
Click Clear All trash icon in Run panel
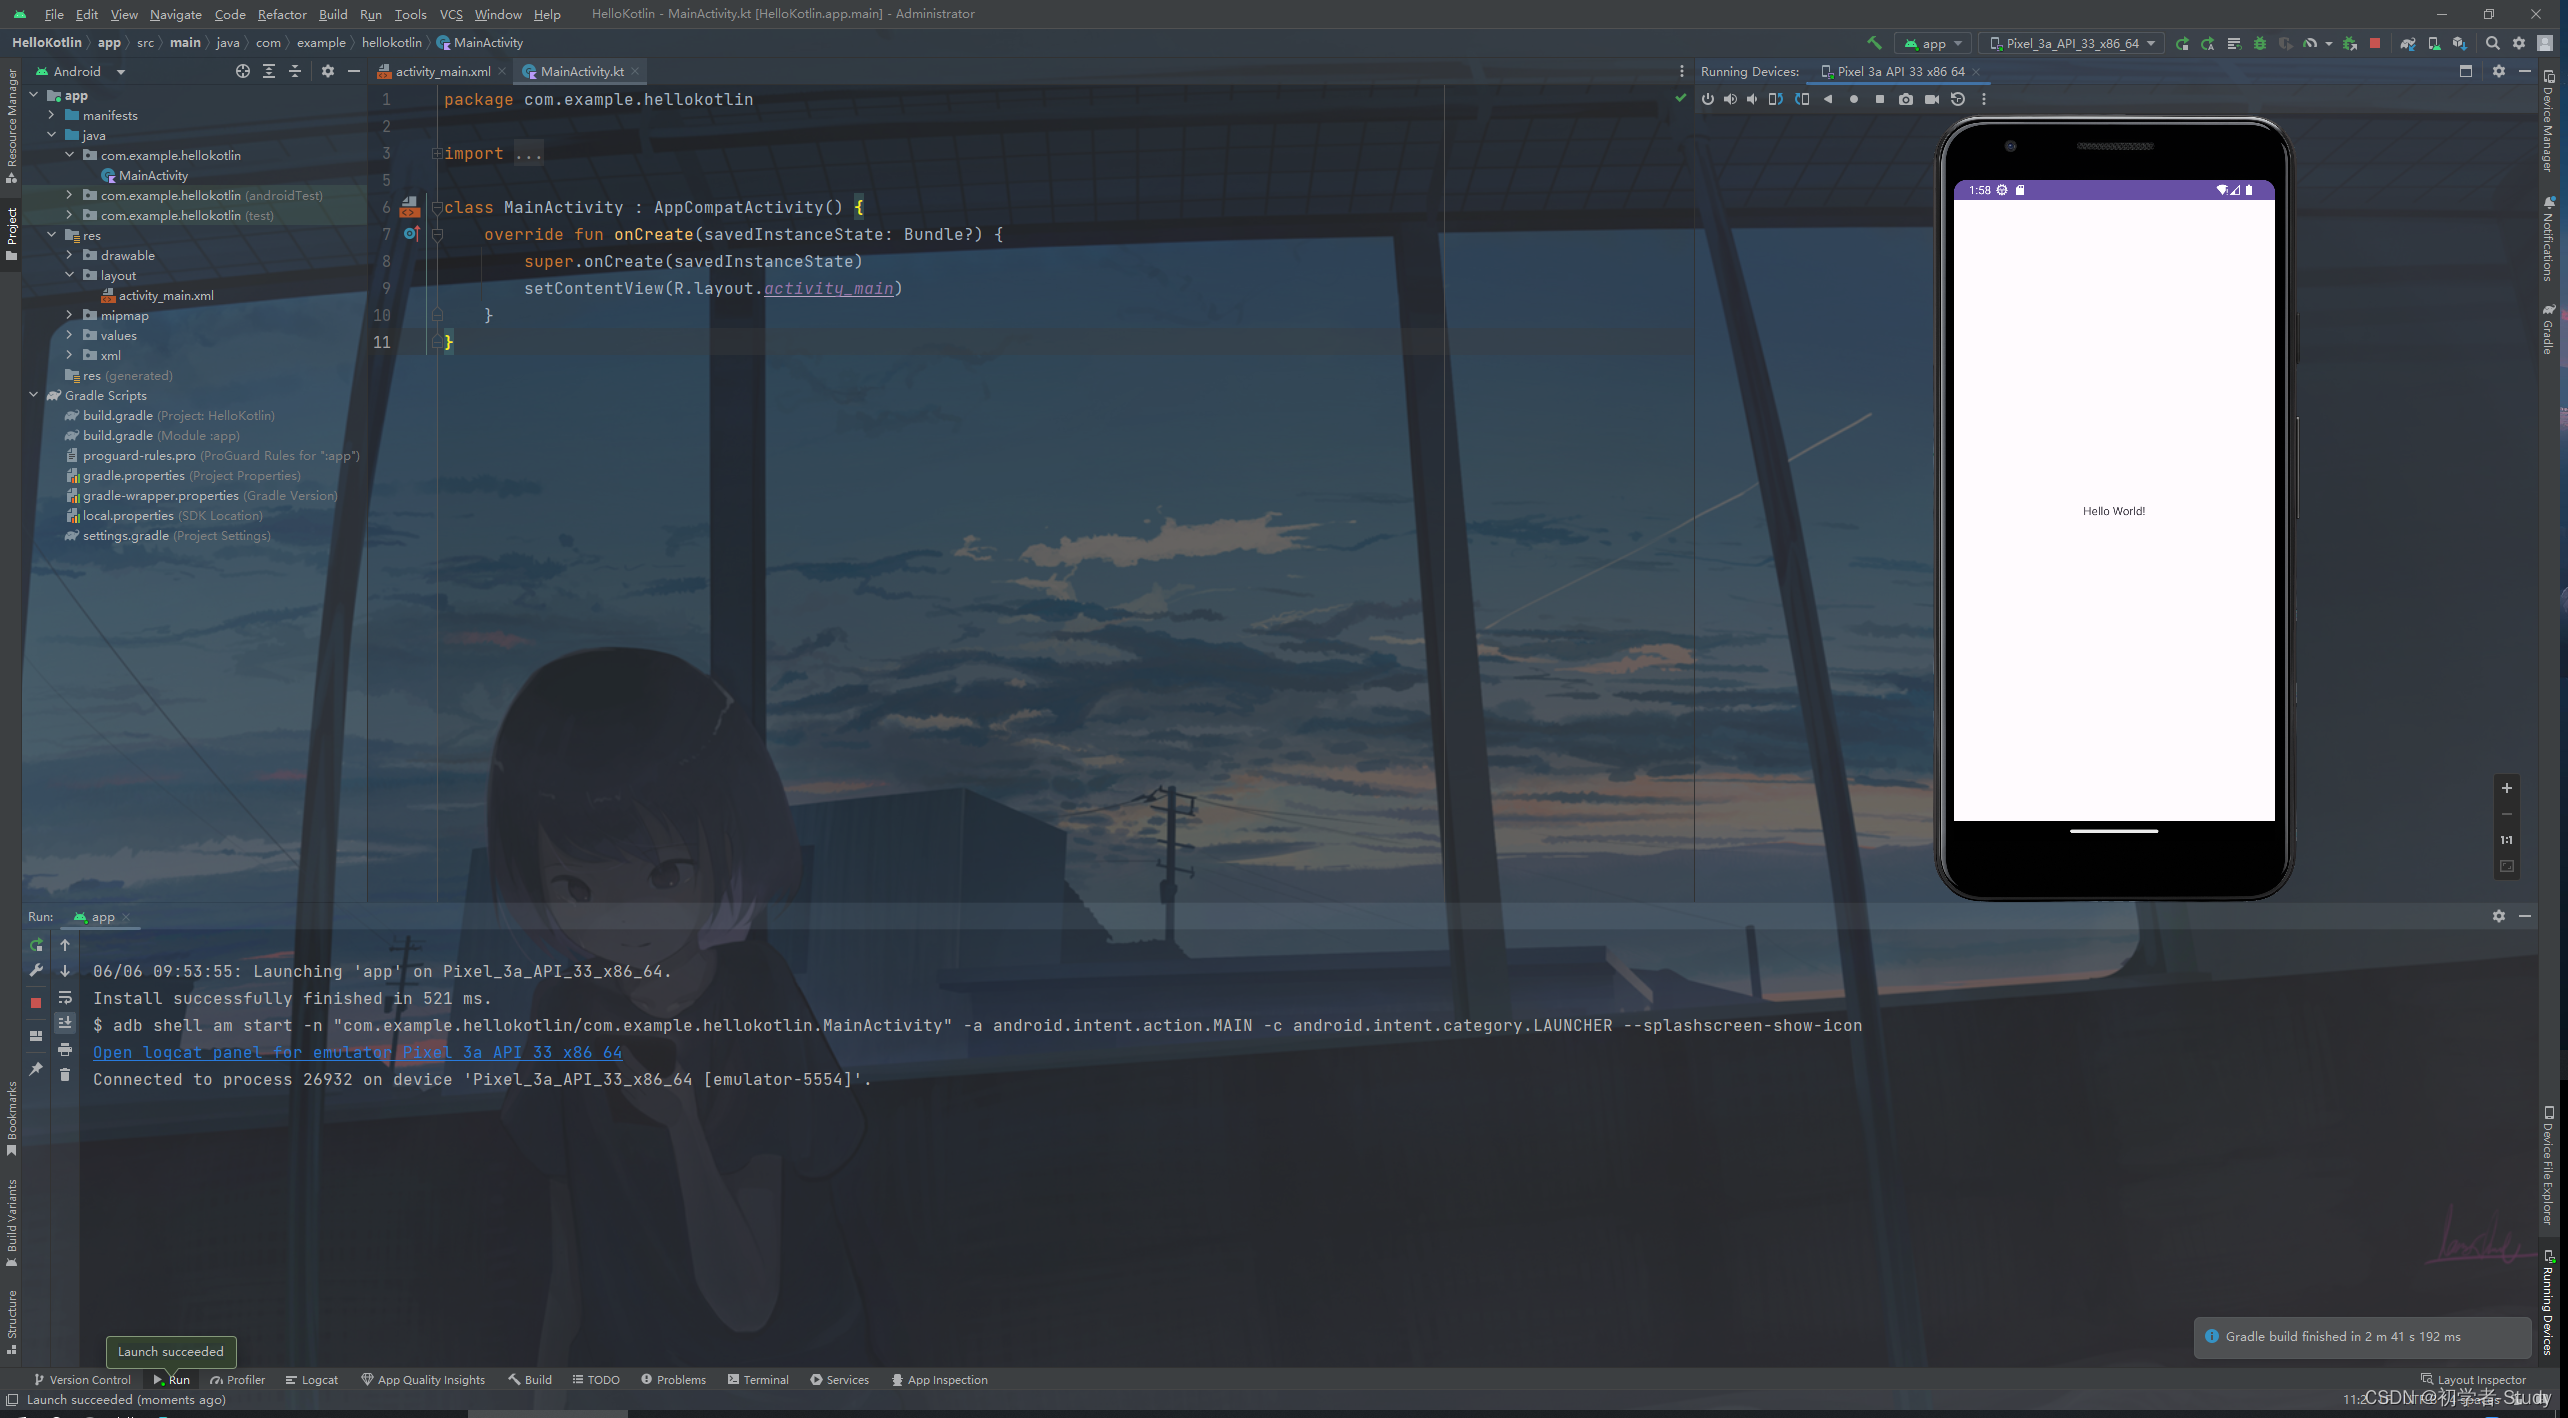pyautogui.click(x=65, y=1075)
